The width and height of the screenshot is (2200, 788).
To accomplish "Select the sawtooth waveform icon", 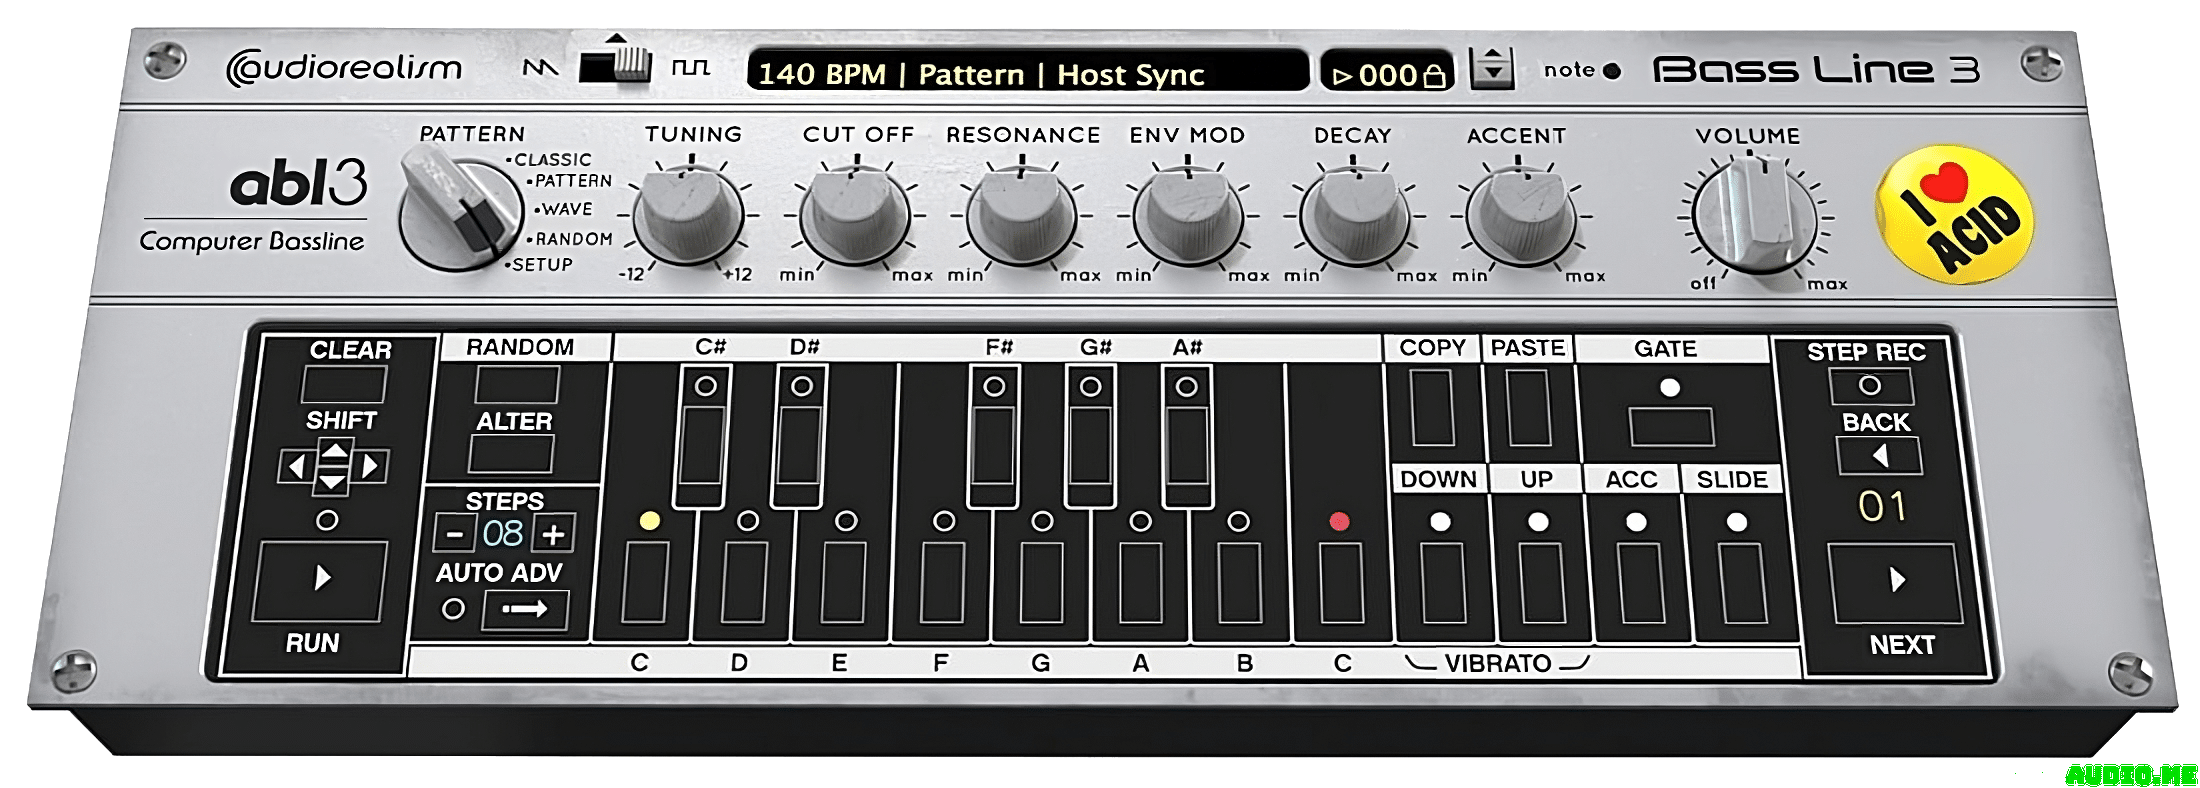I will click(x=541, y=68).
